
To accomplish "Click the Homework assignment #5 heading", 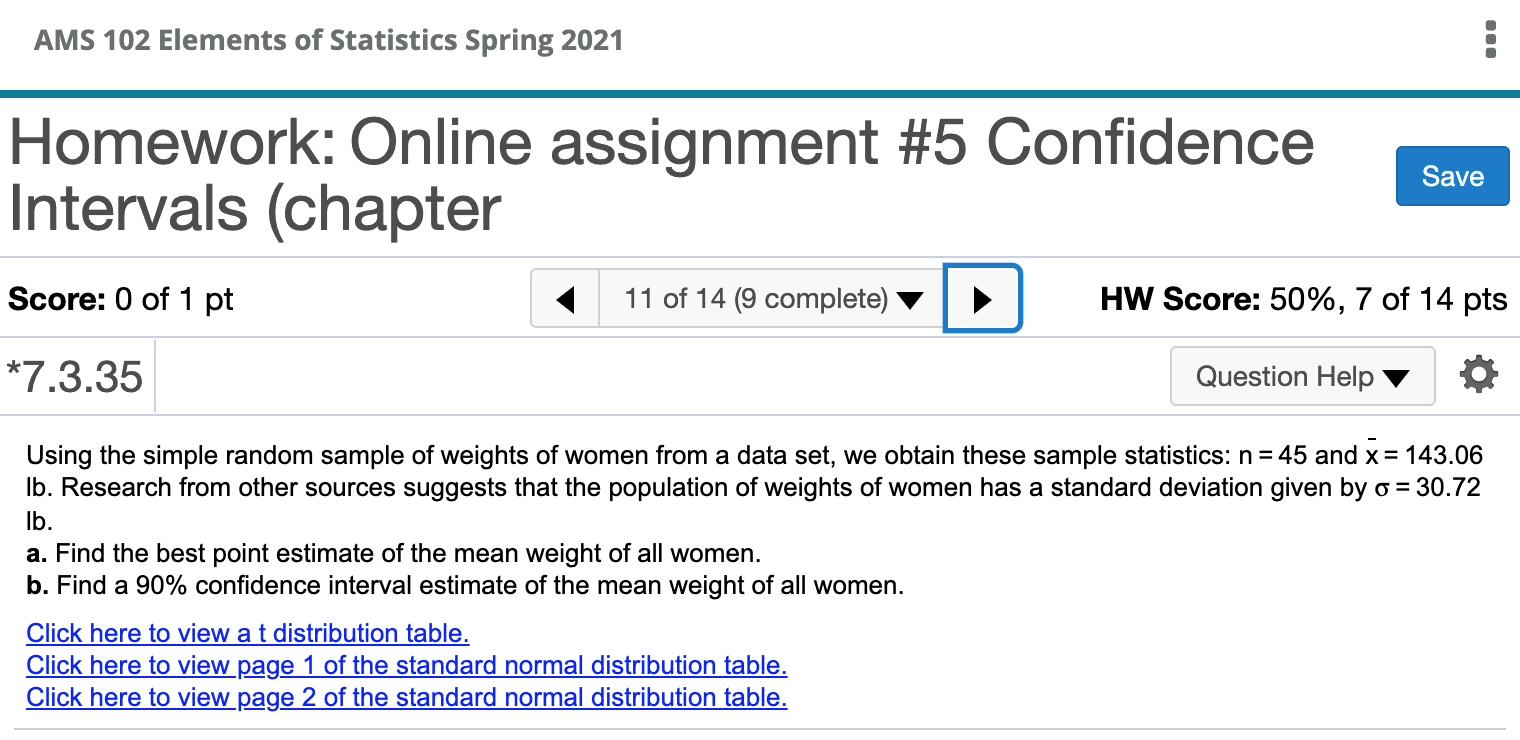I will [x=660, y=175].
